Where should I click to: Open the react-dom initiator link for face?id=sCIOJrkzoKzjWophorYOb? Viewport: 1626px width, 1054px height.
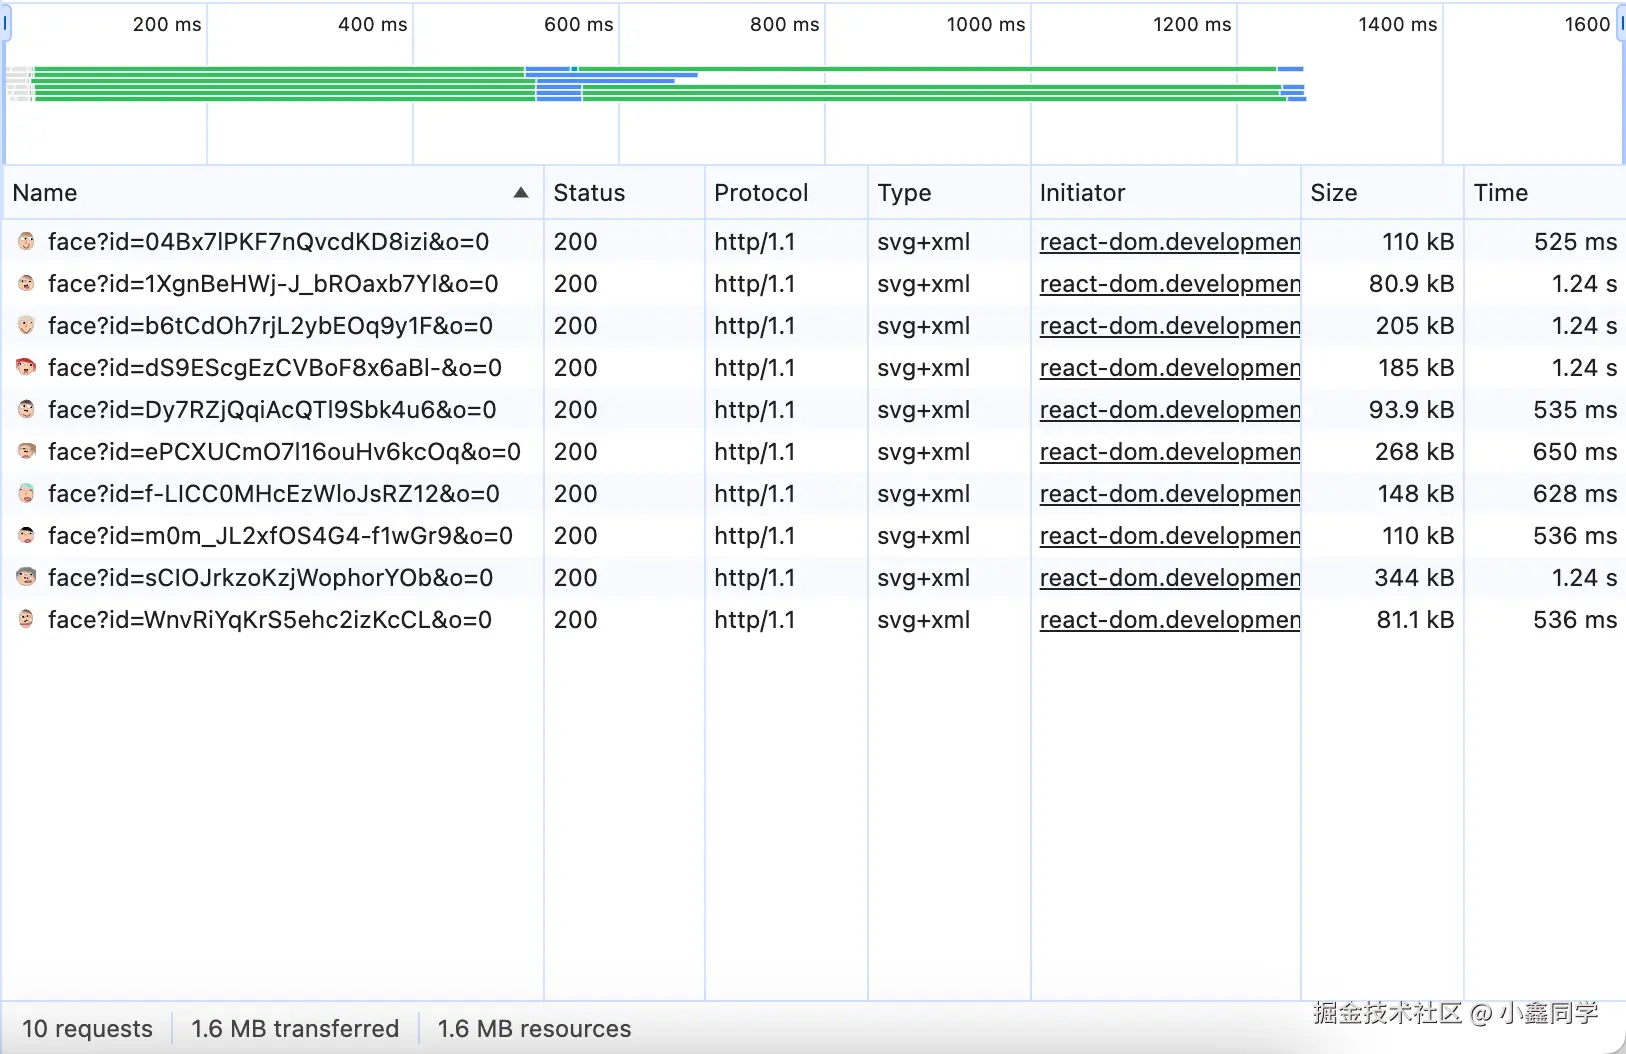coord(1170,578)
